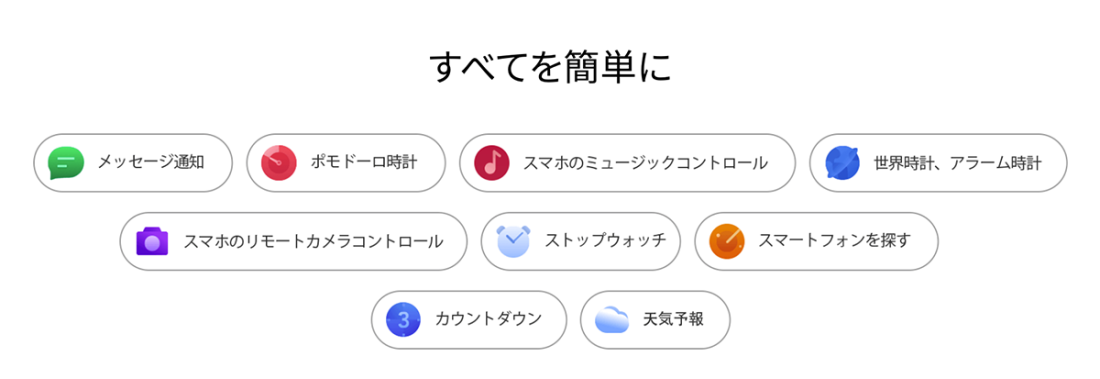Viewport: 1100px width, 379px height.
Task: Click the light blue alarm clock icon
Action: (514, 241)
